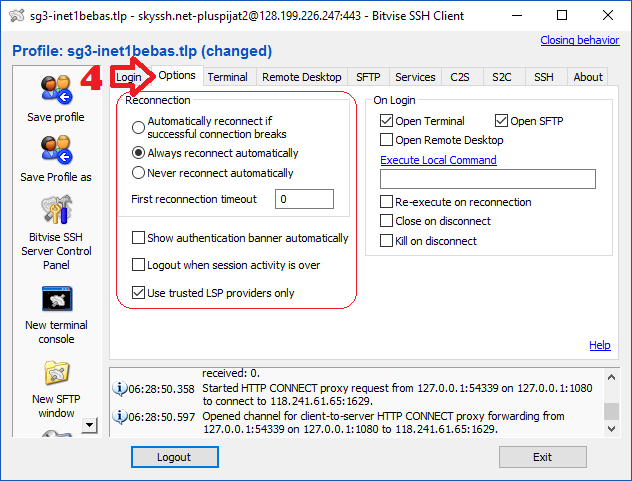This screenshot has height=481, width=632.
Task: Click the Exit button
Action: (543, 457)
